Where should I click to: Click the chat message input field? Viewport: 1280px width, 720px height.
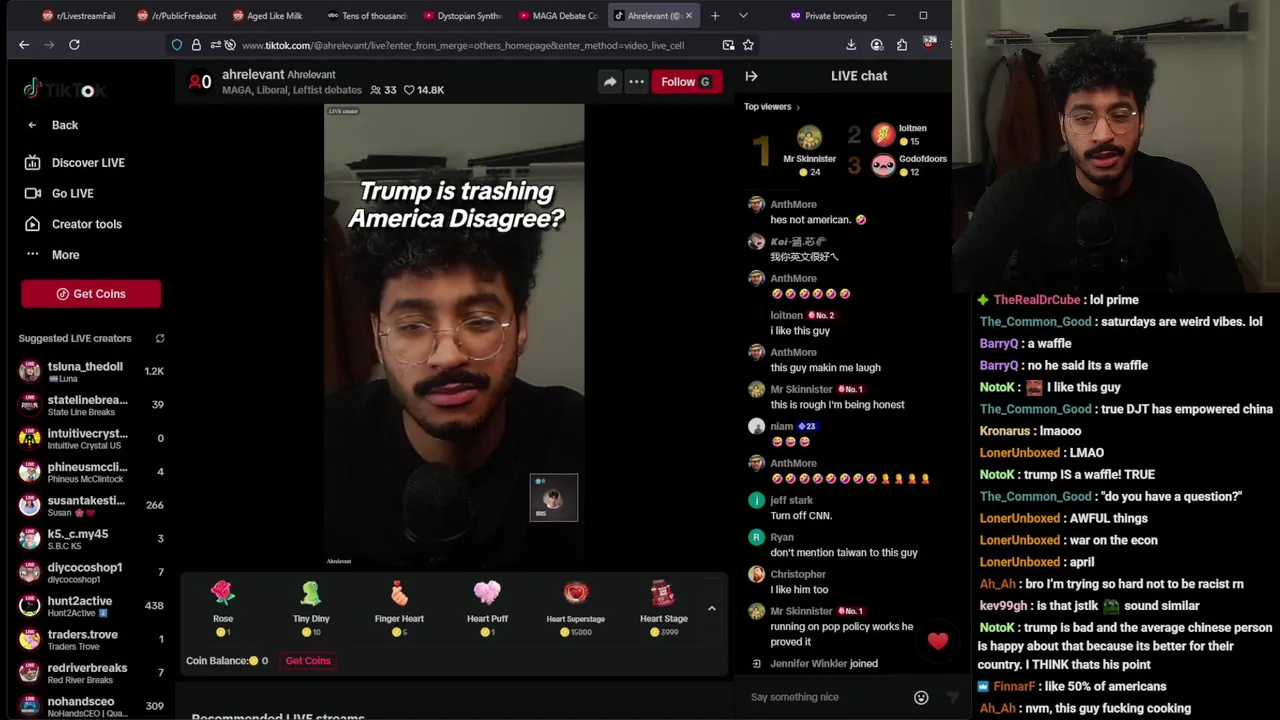point(825,697)
